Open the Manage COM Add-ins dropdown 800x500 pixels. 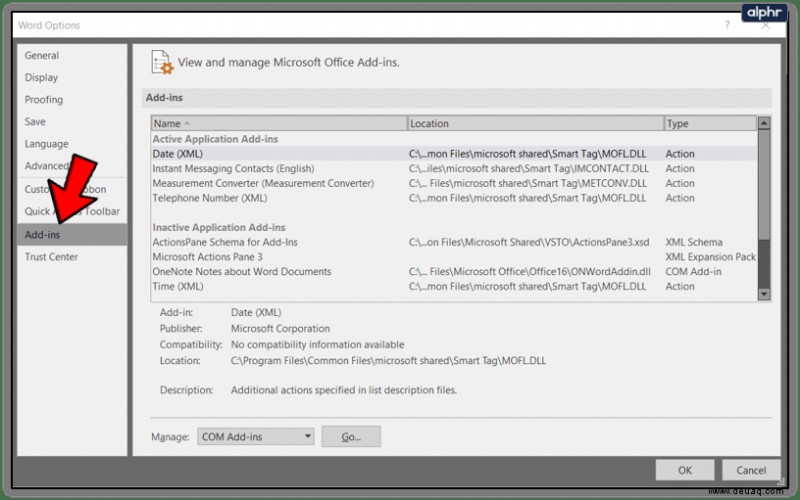pyautogui.click(x=256, y=437)
